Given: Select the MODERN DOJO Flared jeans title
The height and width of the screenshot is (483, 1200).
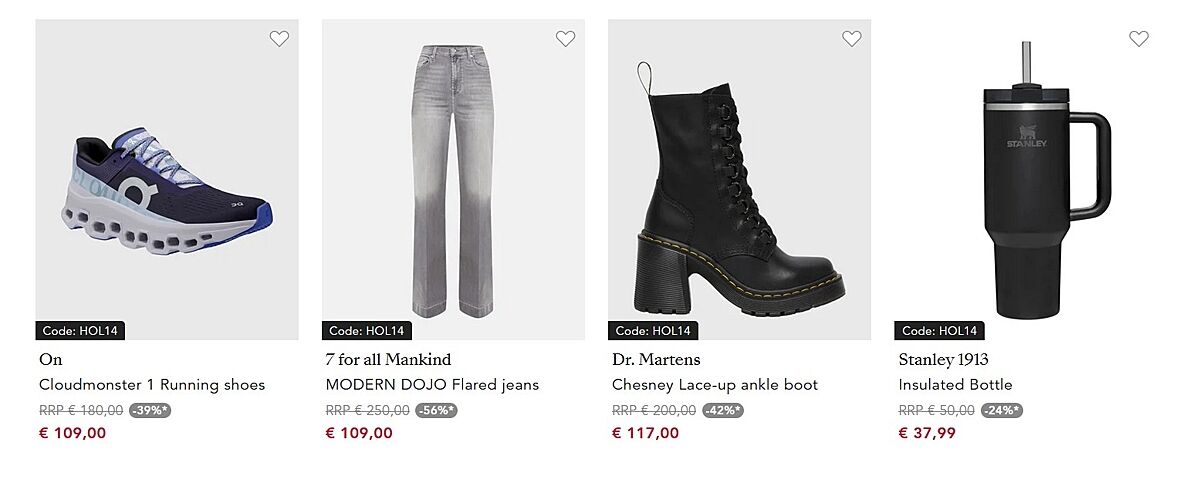Looking at the screenshot, I should click(x=432, y=385).
